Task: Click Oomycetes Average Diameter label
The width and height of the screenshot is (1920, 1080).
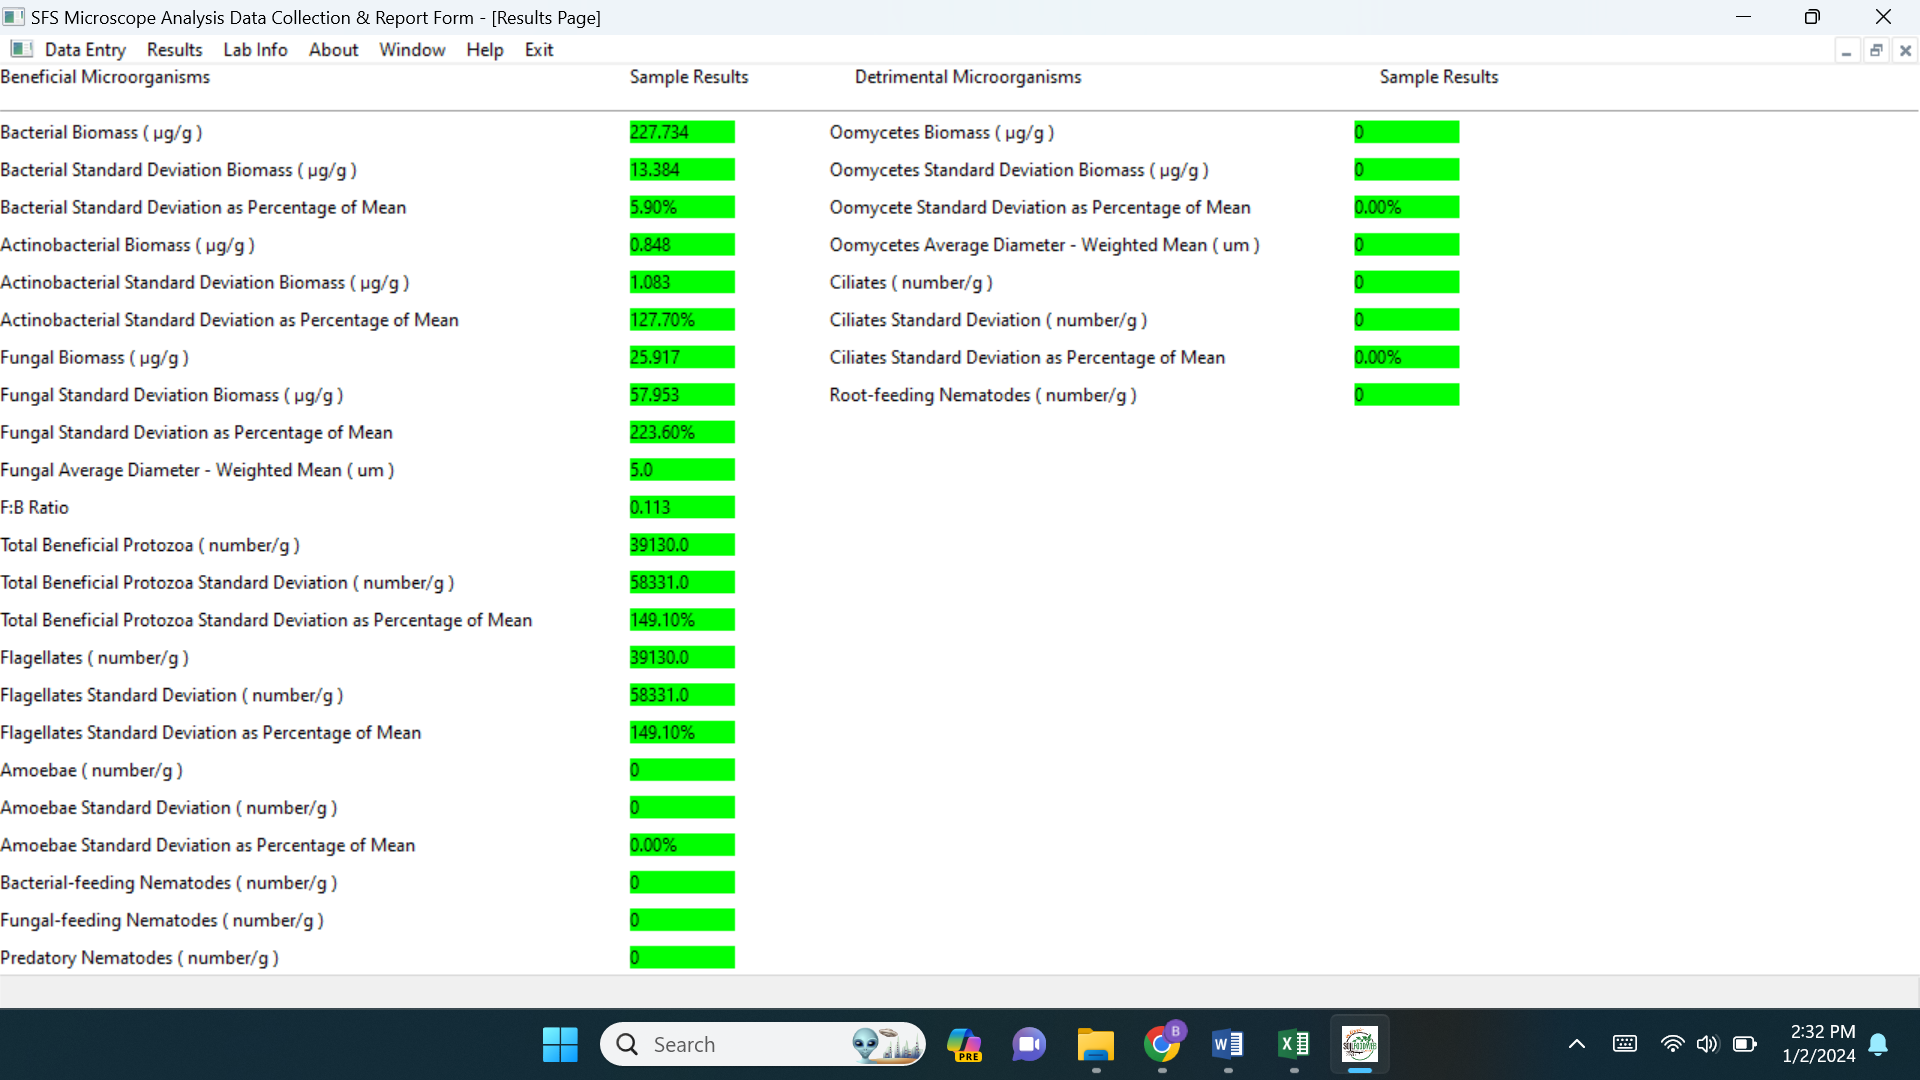Action: pyautogui.click(x=1044, y=245)
